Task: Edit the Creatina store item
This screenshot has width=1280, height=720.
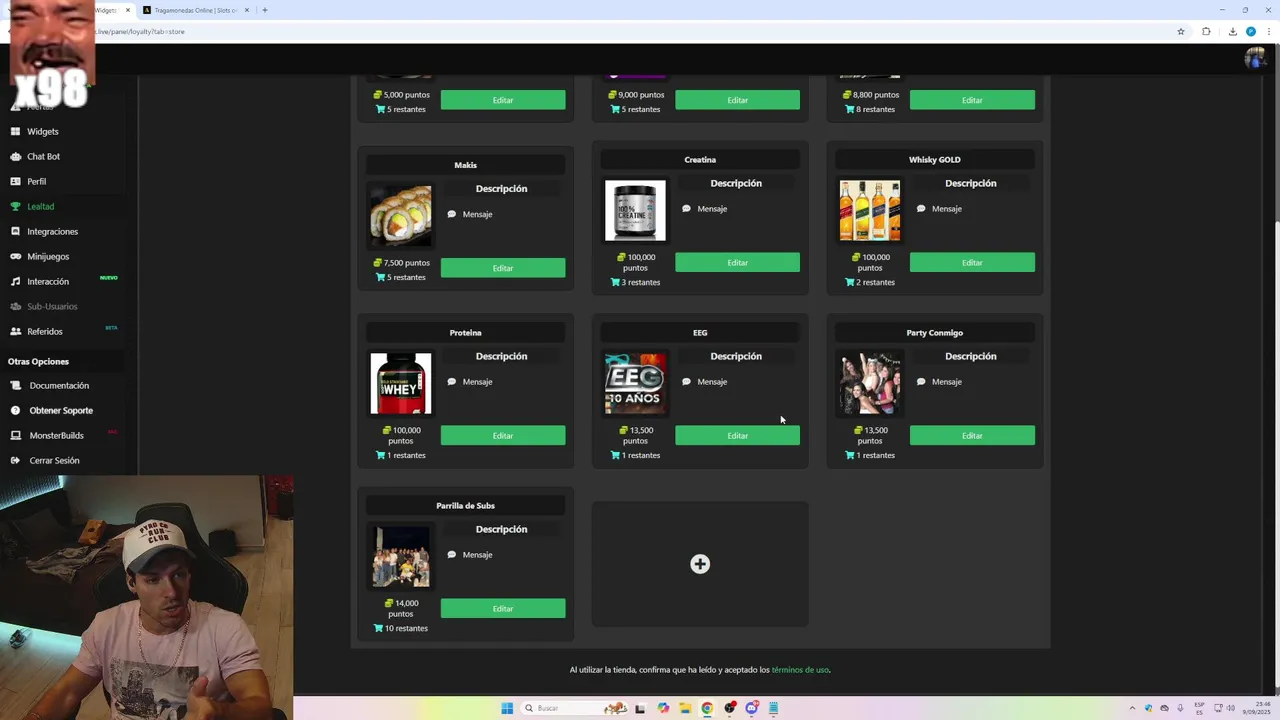Action: [x=737, y=262]
